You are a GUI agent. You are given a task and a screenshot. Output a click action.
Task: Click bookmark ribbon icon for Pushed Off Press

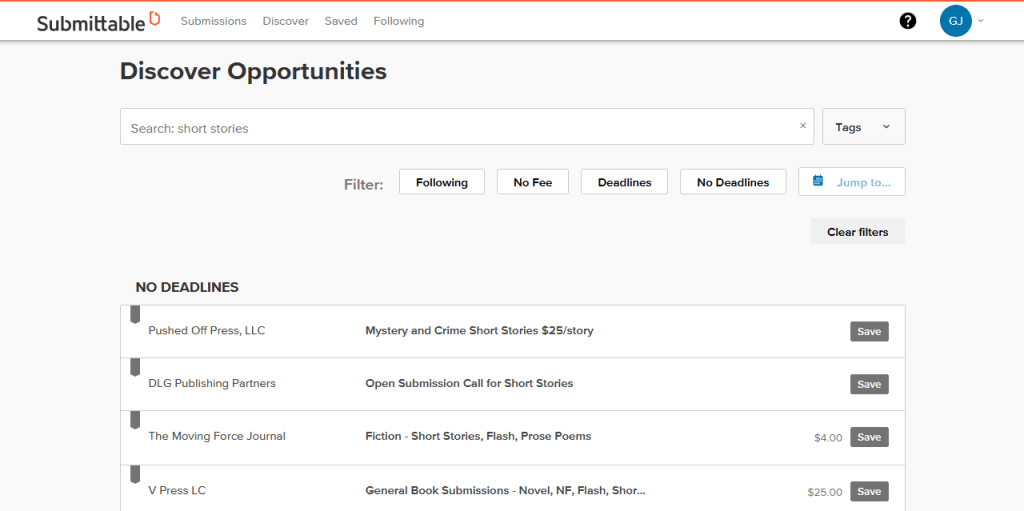135,314
